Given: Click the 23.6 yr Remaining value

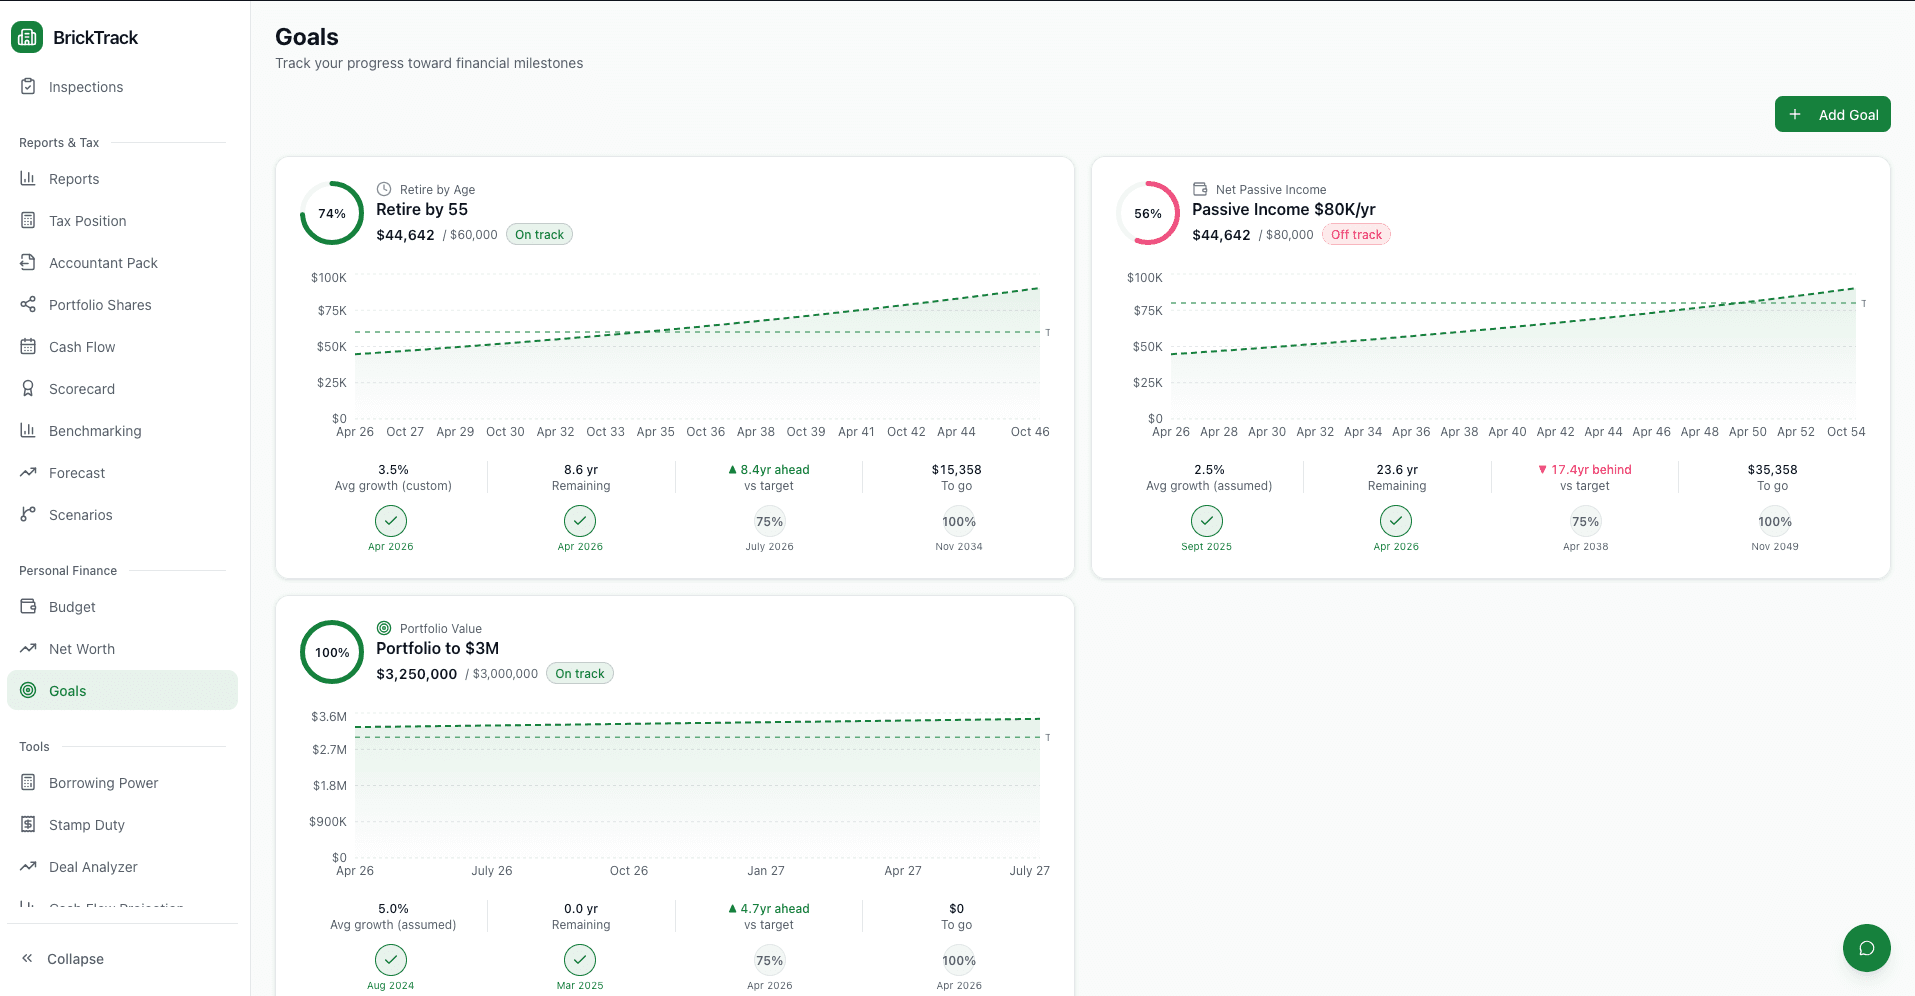Looking at the screenshot, I should 1397,469.
